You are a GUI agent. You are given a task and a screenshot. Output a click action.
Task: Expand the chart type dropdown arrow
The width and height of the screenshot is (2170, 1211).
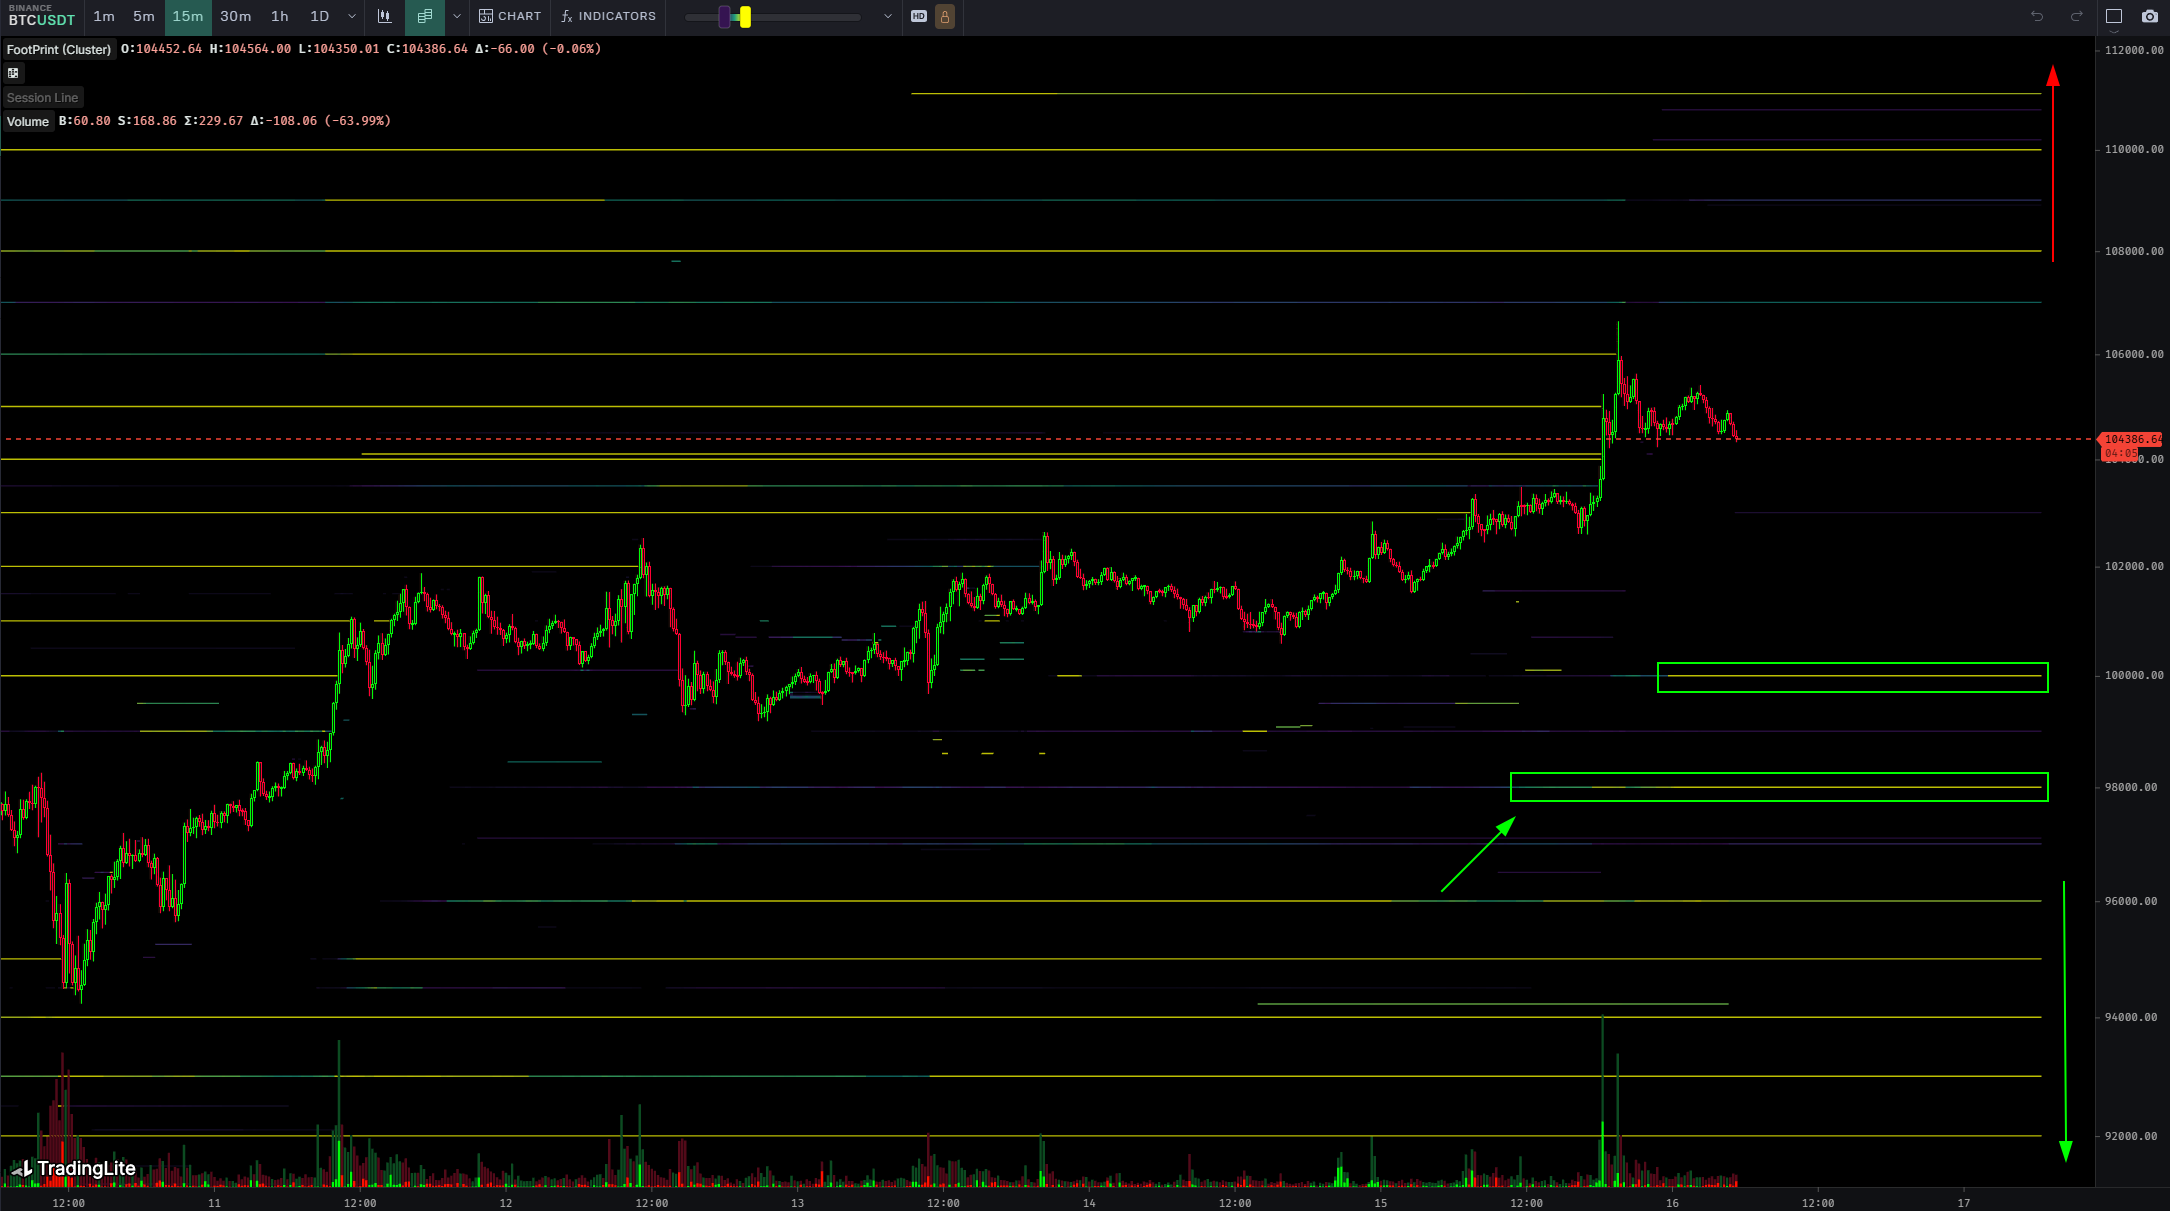457,16
